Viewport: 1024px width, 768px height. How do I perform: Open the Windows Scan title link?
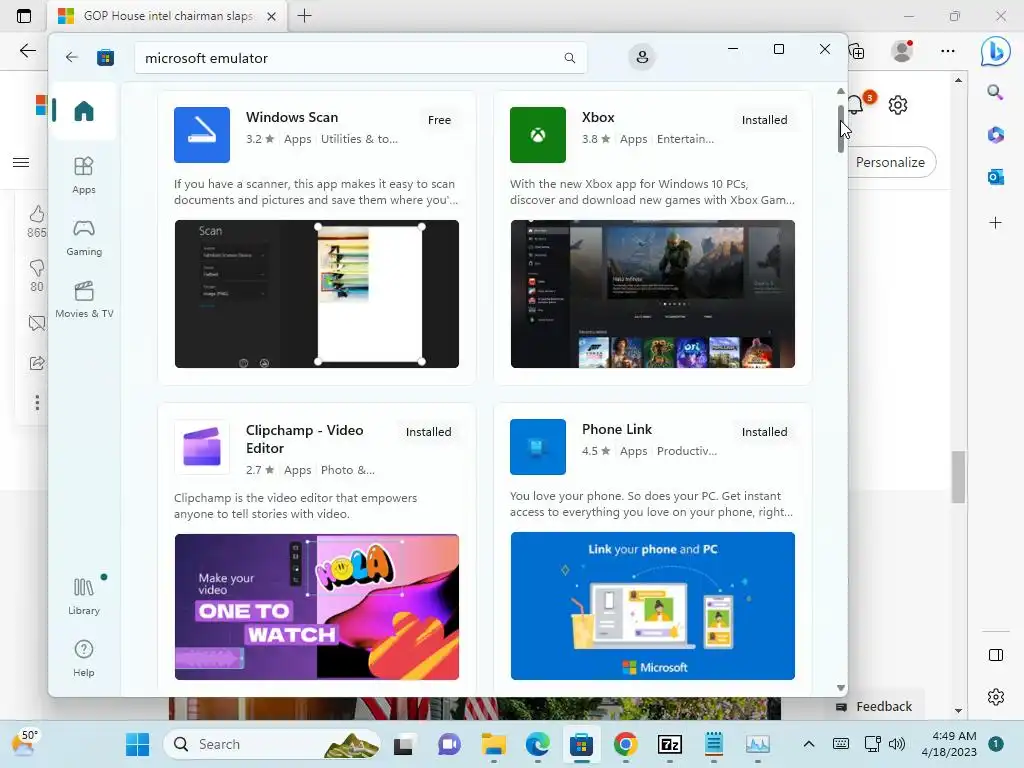tap(292, 118)
